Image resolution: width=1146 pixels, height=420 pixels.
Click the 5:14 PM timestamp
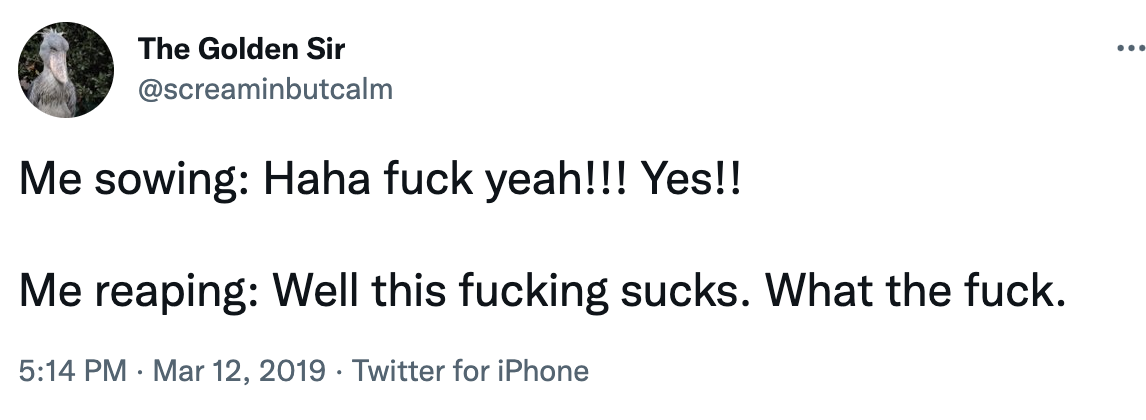(73, 372)
